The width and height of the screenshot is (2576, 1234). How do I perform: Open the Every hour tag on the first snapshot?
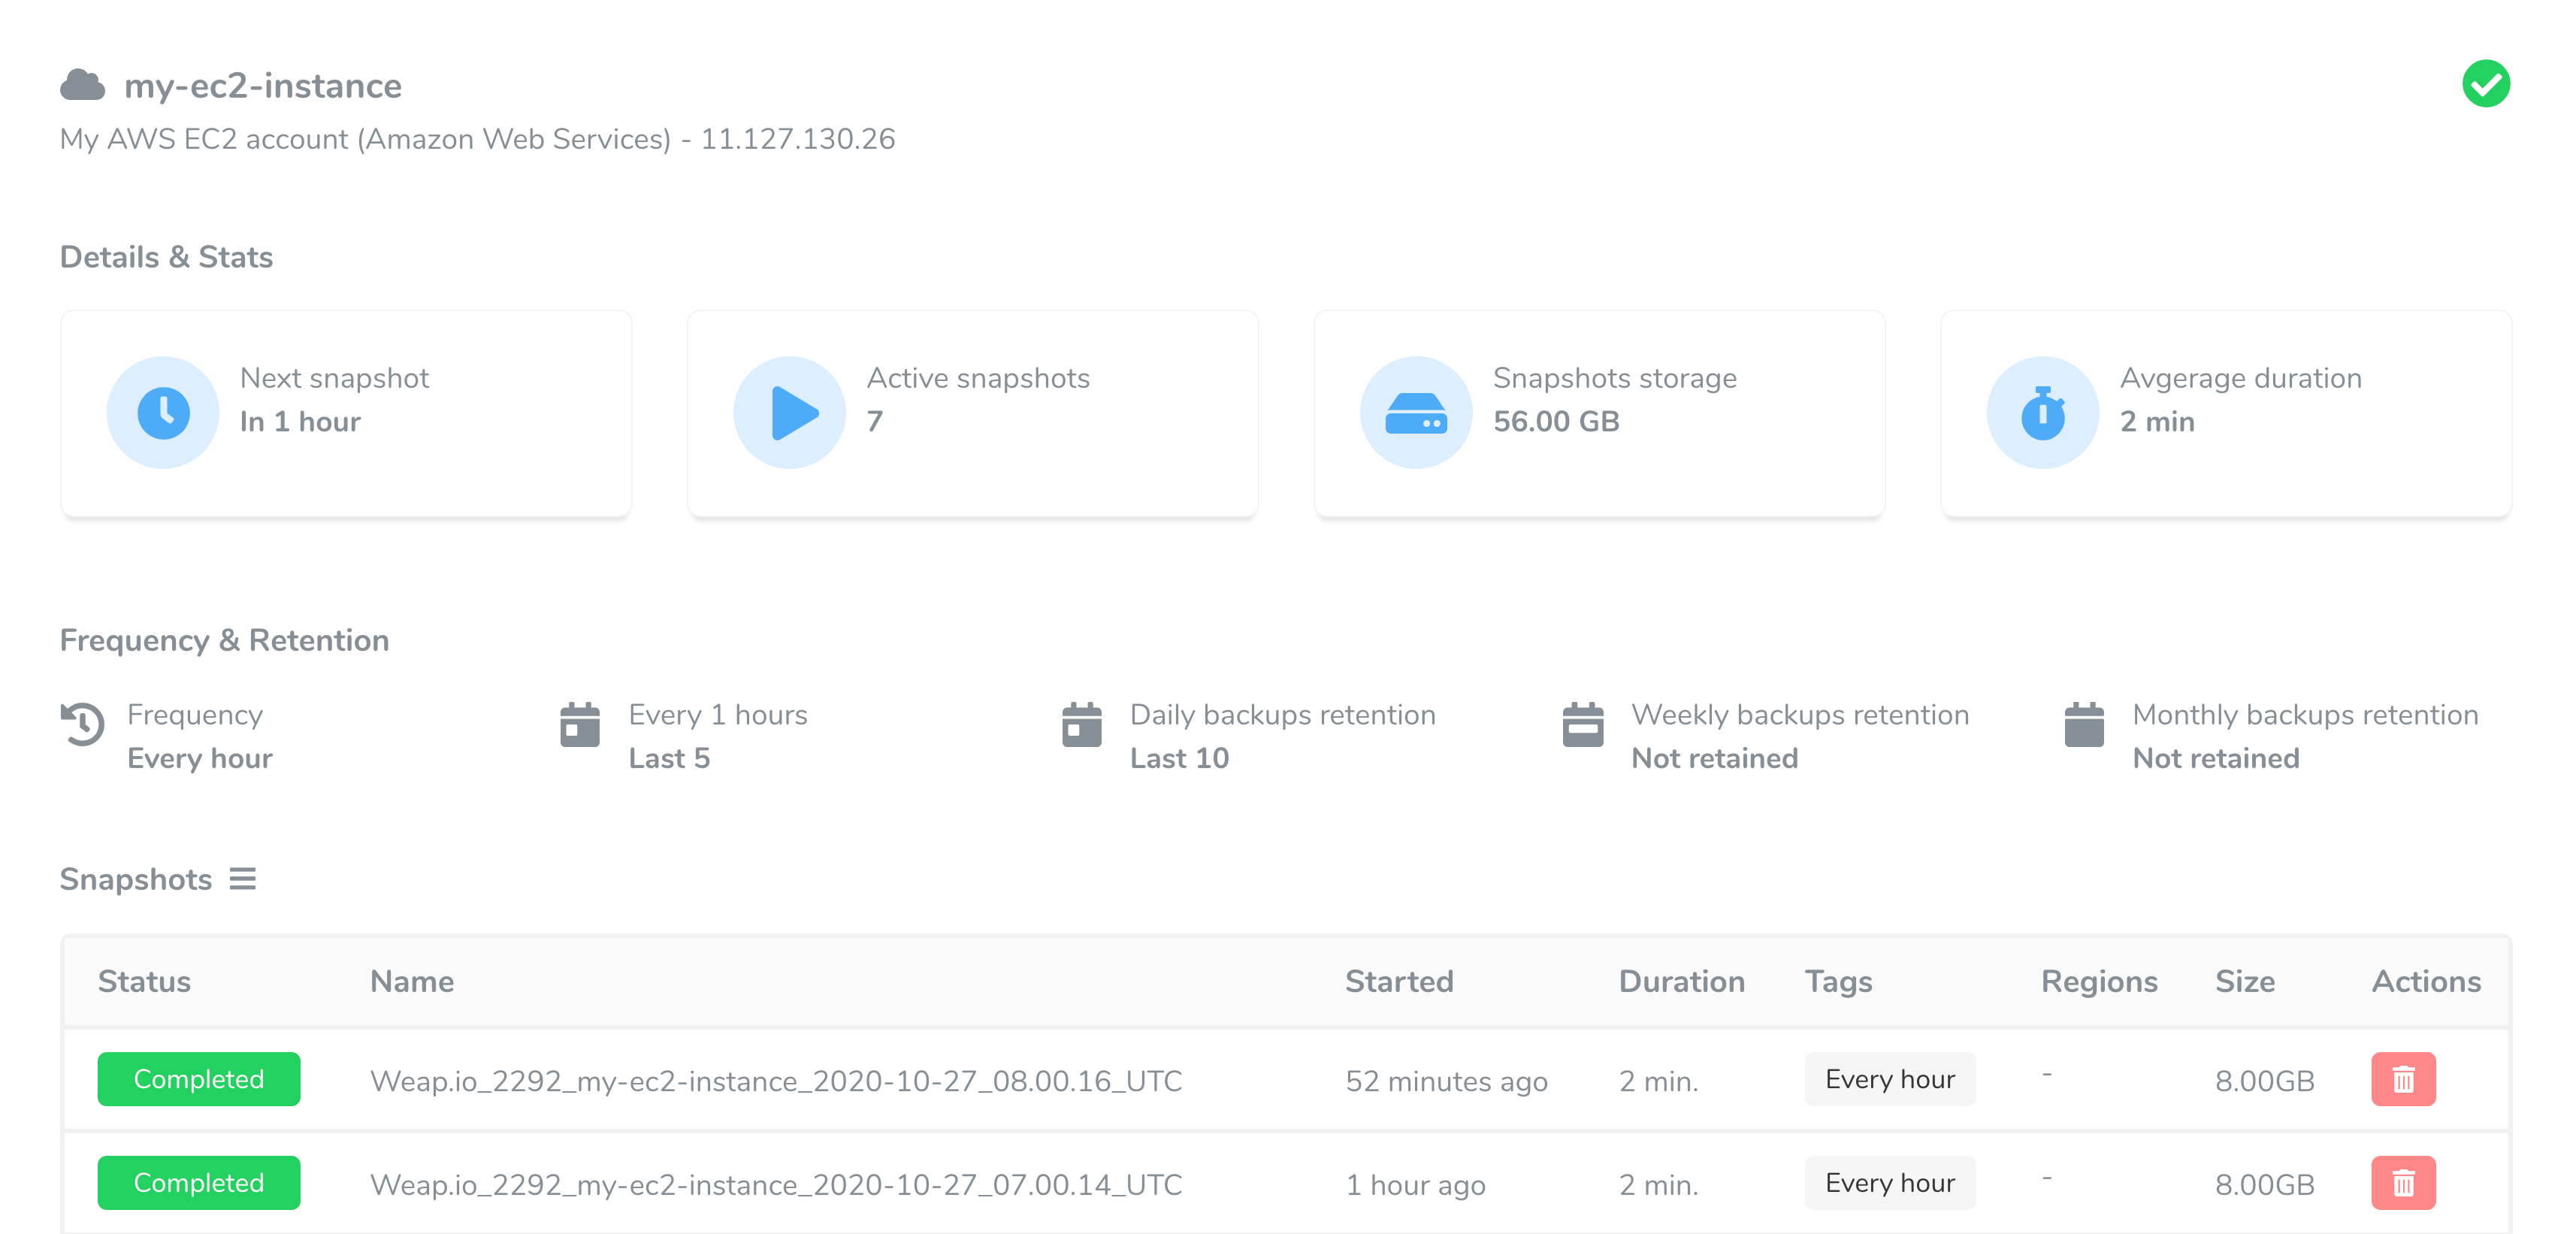[1889, 1079]
